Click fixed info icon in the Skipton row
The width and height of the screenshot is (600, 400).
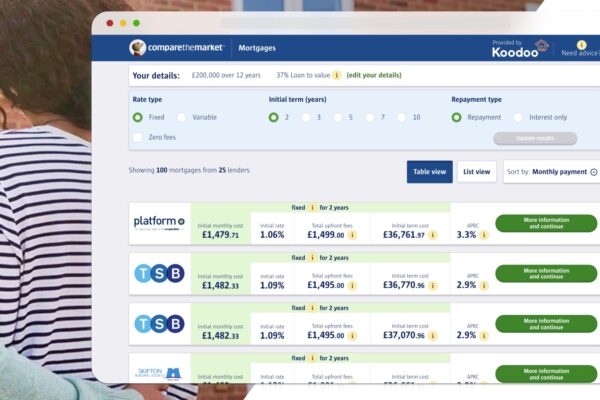[x=312, y=358]
